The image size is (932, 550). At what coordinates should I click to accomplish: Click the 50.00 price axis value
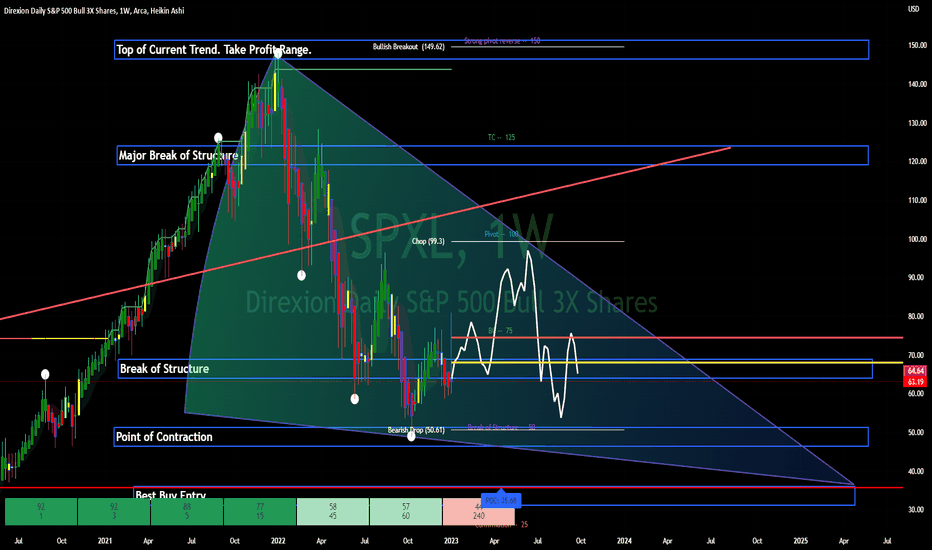[x=917, y=432]
